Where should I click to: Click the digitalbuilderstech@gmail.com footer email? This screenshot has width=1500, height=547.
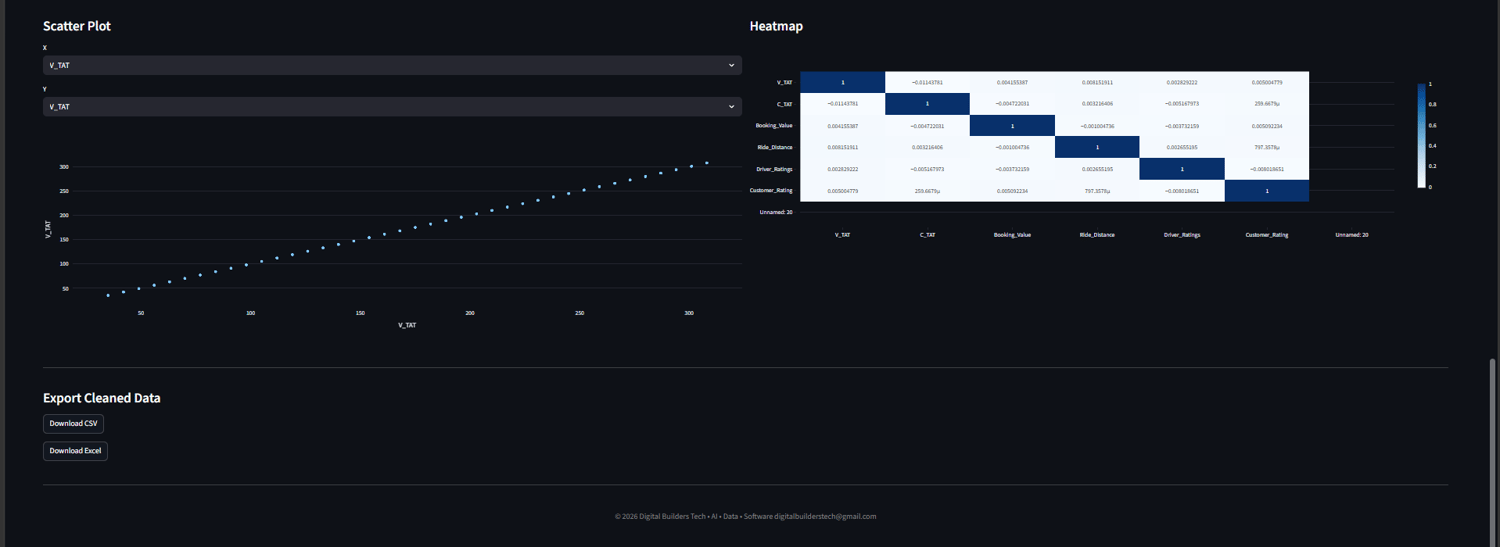[x=825, y=516]
